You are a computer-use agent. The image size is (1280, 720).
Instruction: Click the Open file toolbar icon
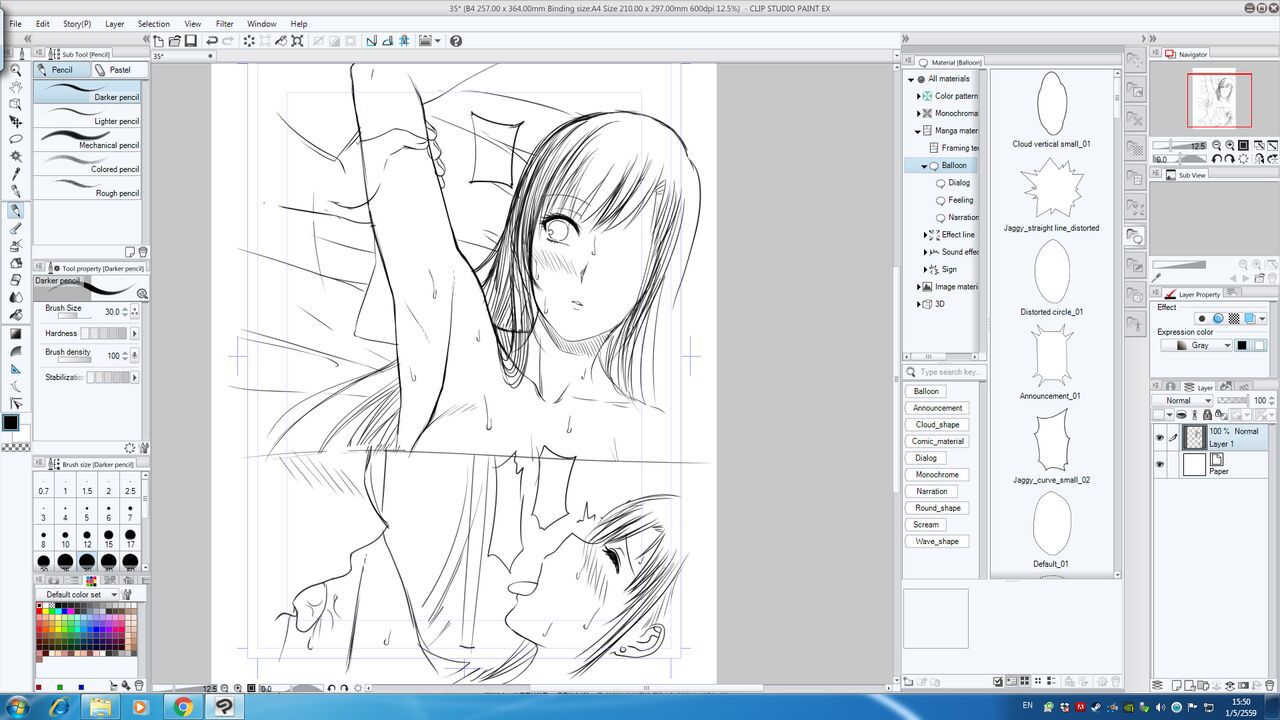pyautogui.click(x=174, y=41)
